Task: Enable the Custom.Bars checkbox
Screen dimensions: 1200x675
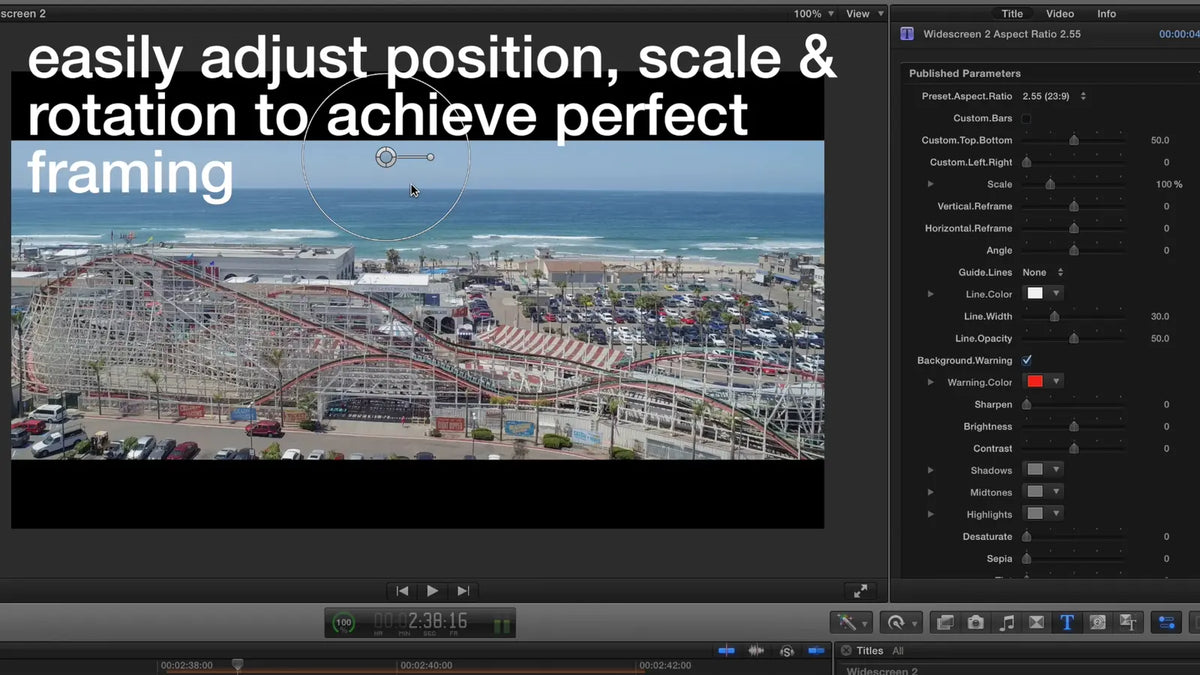Action: [x=1026, y=118]
